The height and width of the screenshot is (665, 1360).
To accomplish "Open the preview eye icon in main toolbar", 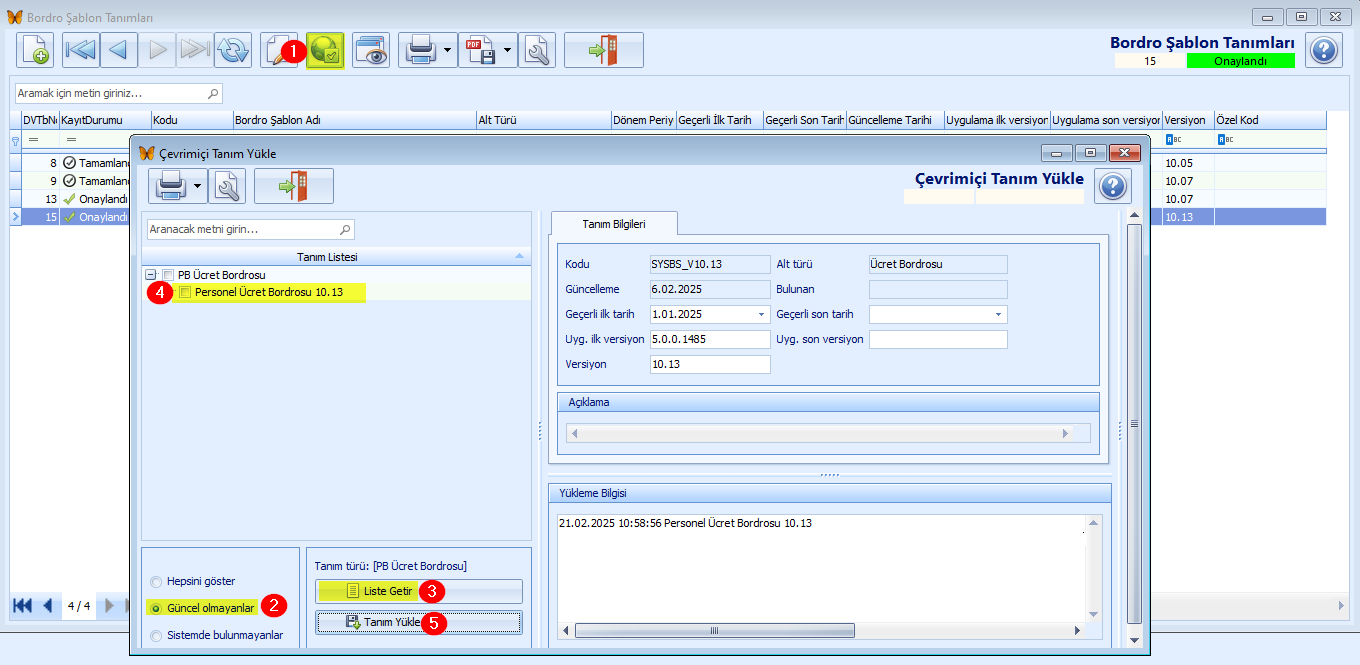I will (x=371, y=50).
